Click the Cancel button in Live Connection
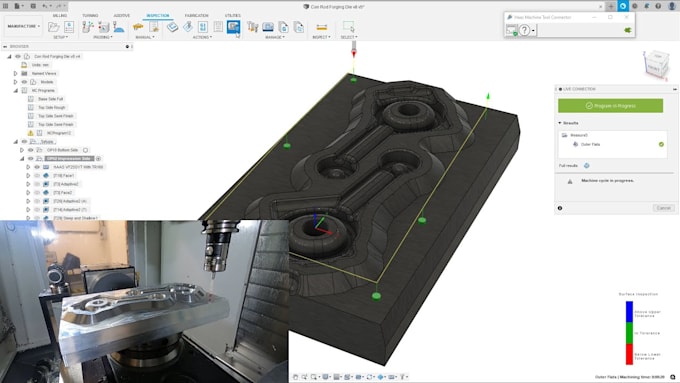The height and width of the screenshot is (383, 680). point(664,208)
